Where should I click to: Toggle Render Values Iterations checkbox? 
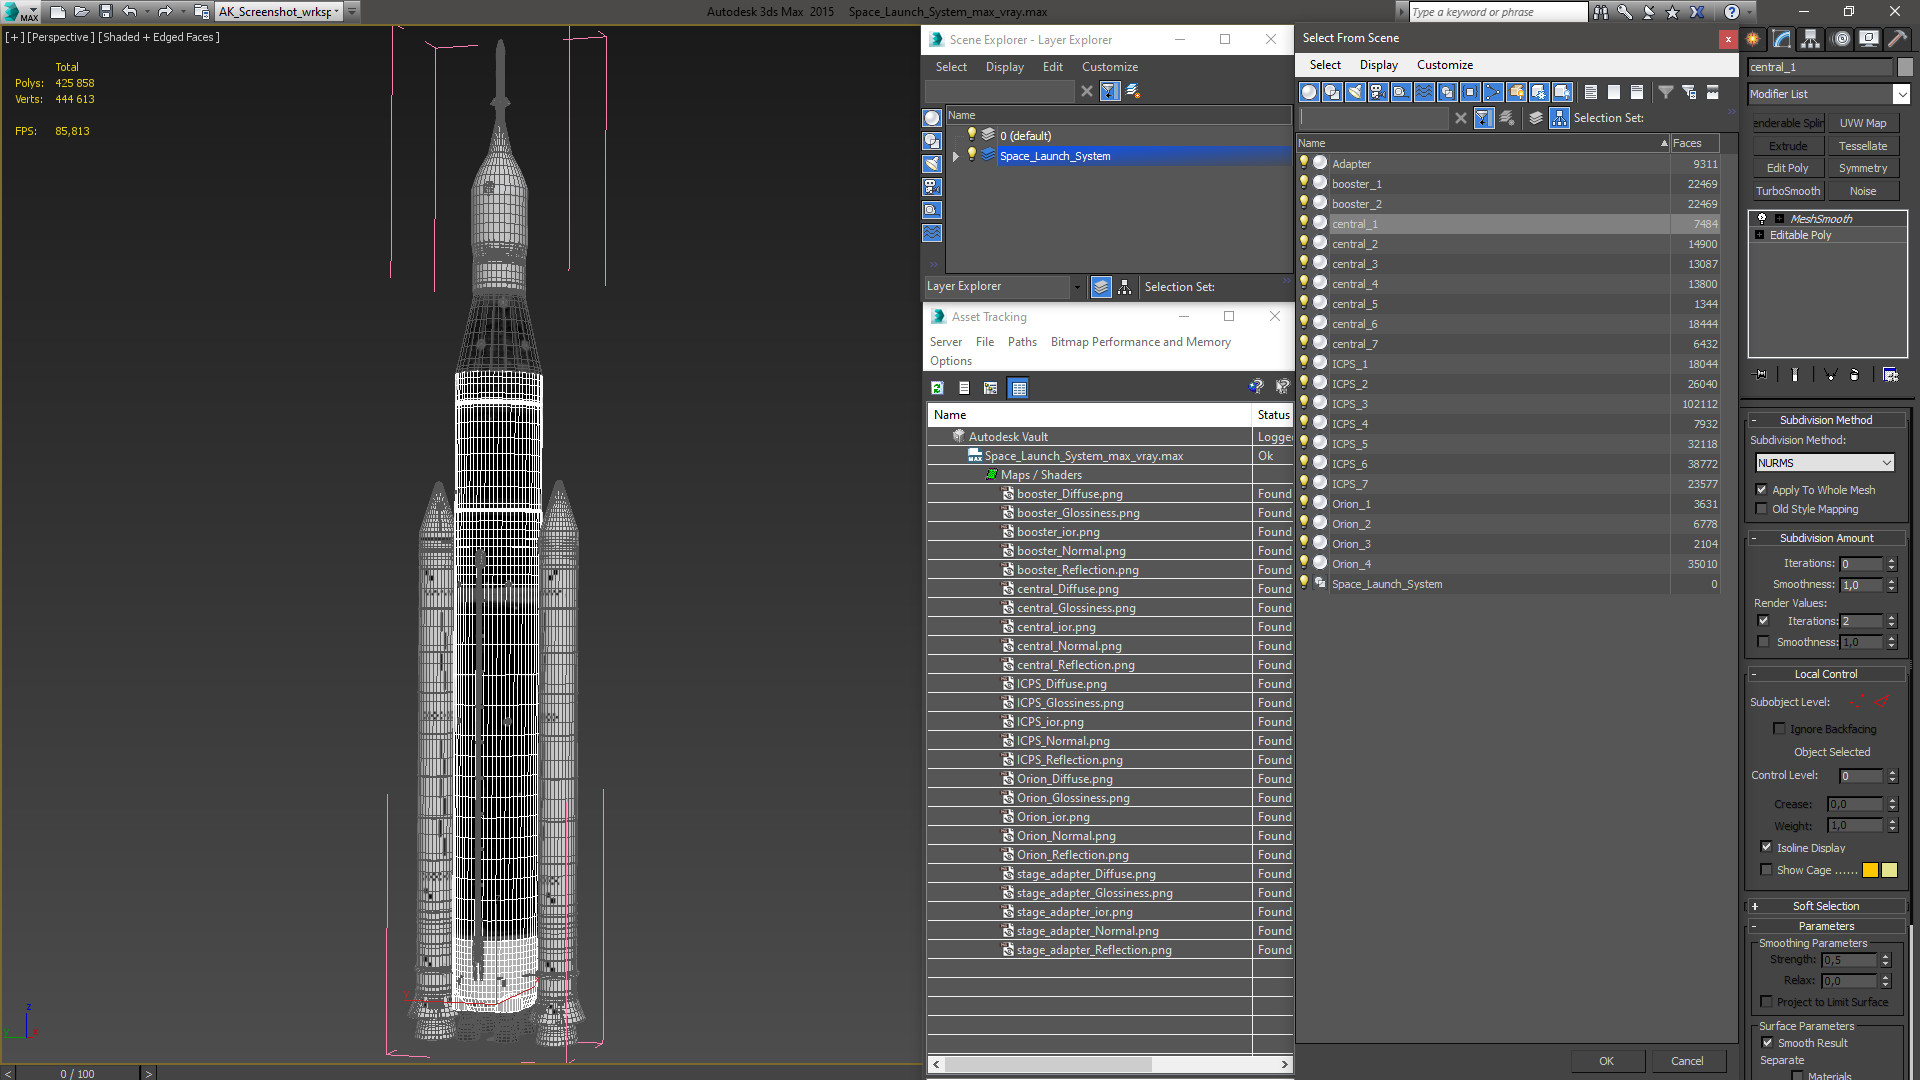tap(1763, 621)
